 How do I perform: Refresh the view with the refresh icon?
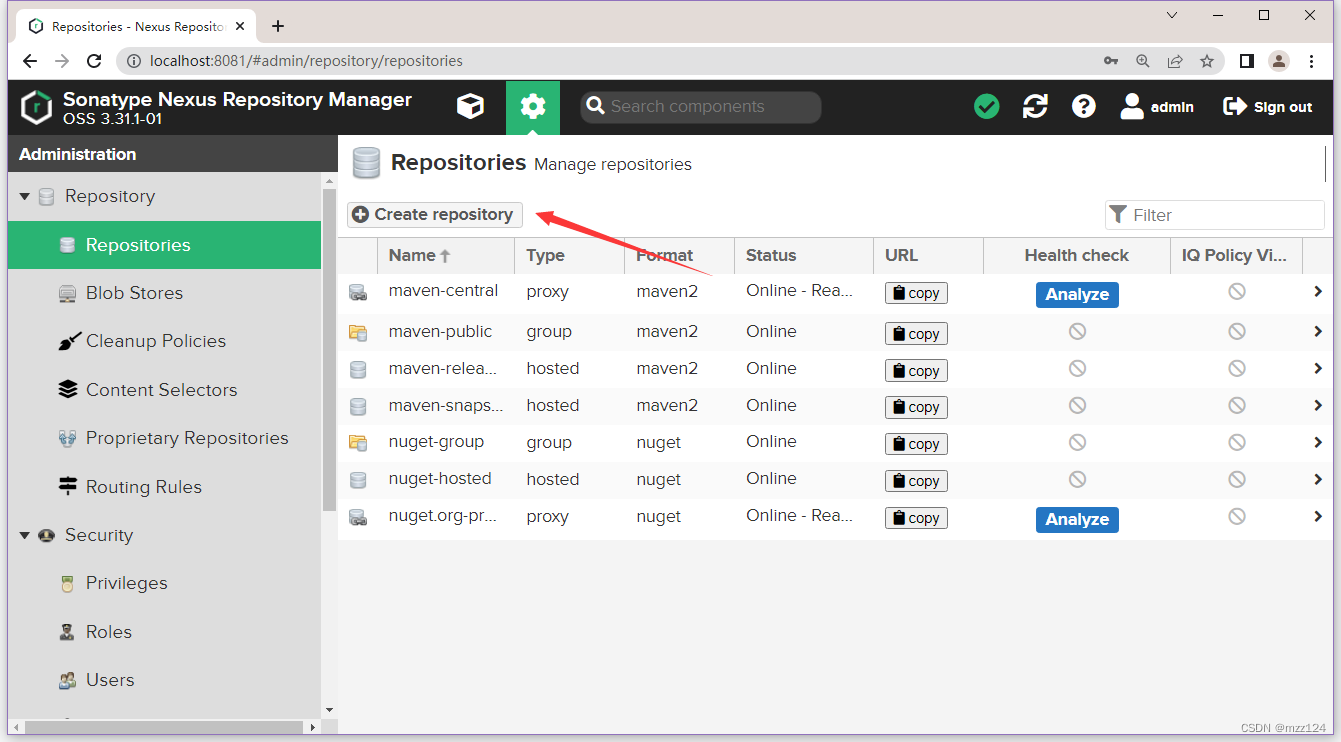pos(1035,106)
